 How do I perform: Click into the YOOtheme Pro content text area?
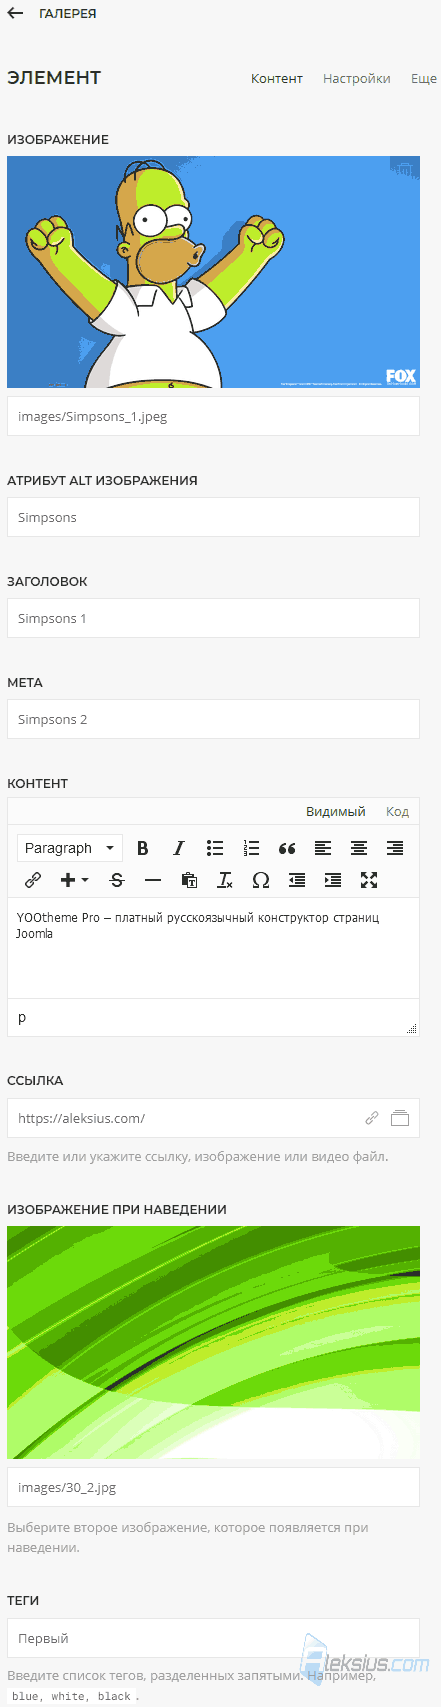coord(213,949)
